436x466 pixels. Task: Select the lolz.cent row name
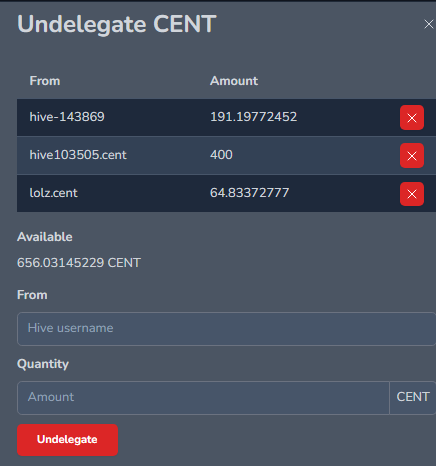pyautogui.click(x=53, y=193)
